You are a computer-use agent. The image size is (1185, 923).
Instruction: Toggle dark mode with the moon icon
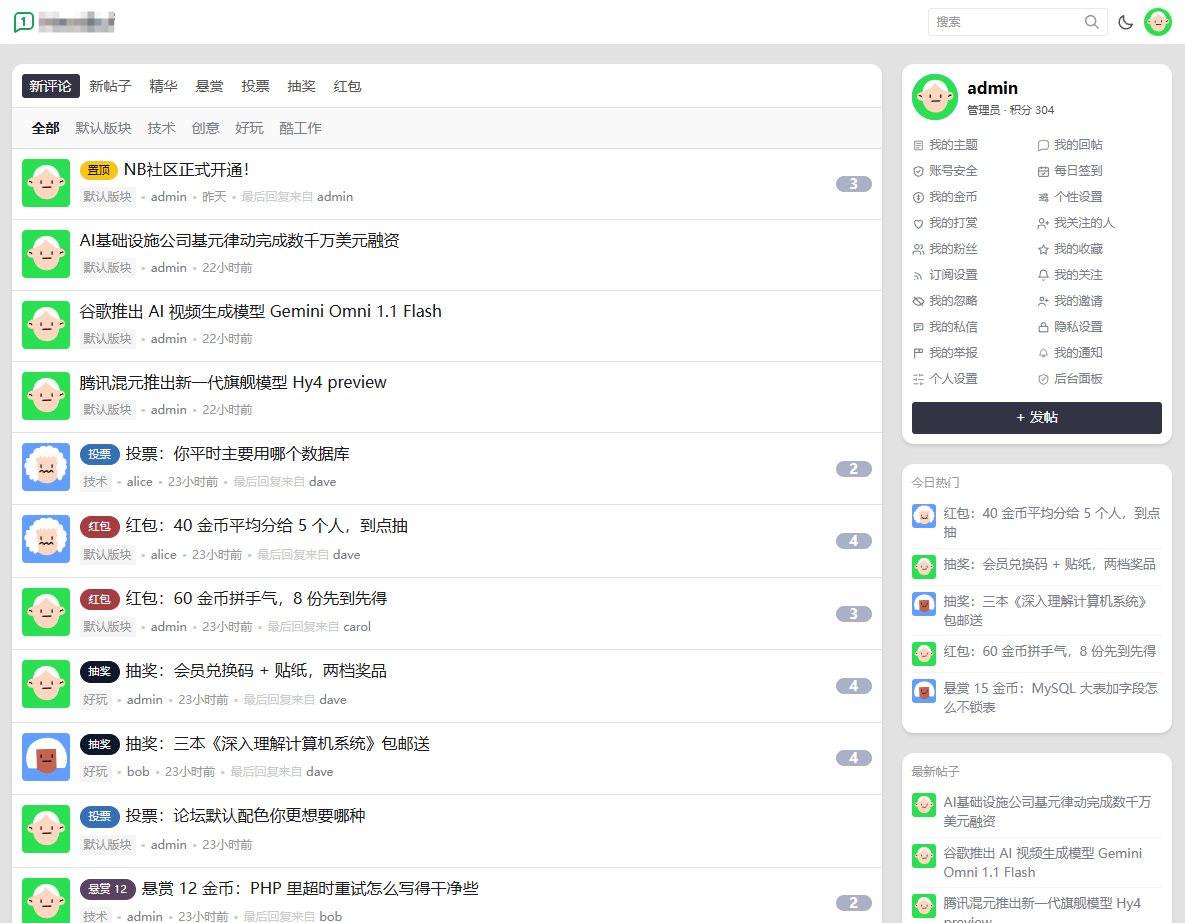click(x=1125, y=22)
